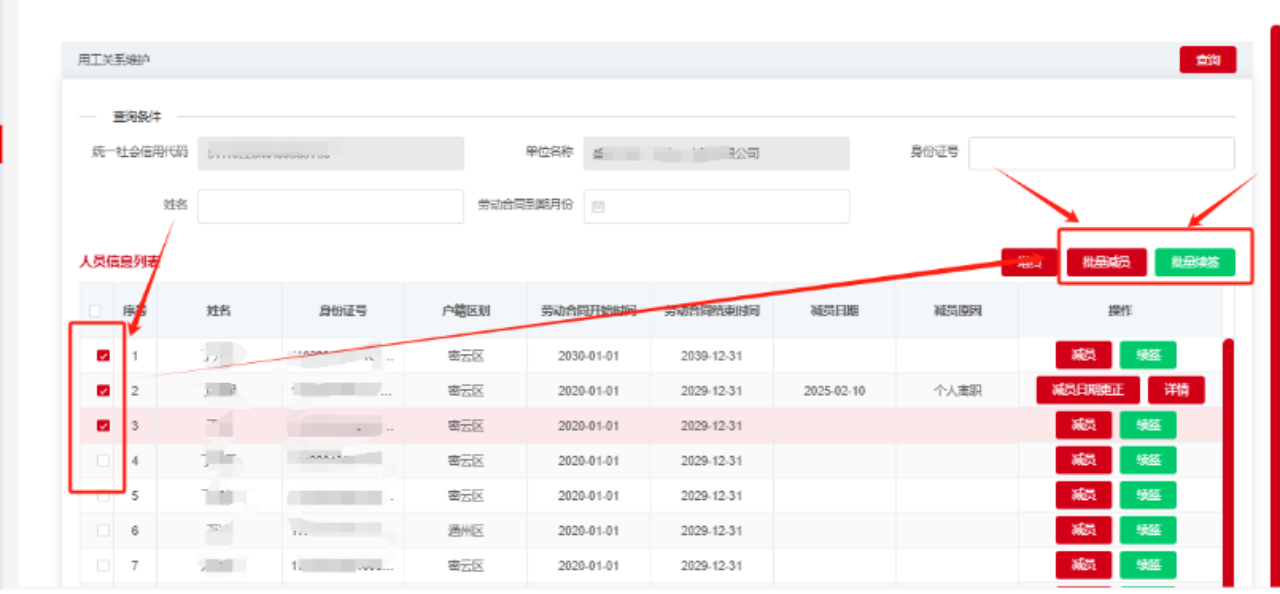This screenshot has height=594, width=1280.
Task: Open 详情 details for row 2
Action: point(1176,390)
